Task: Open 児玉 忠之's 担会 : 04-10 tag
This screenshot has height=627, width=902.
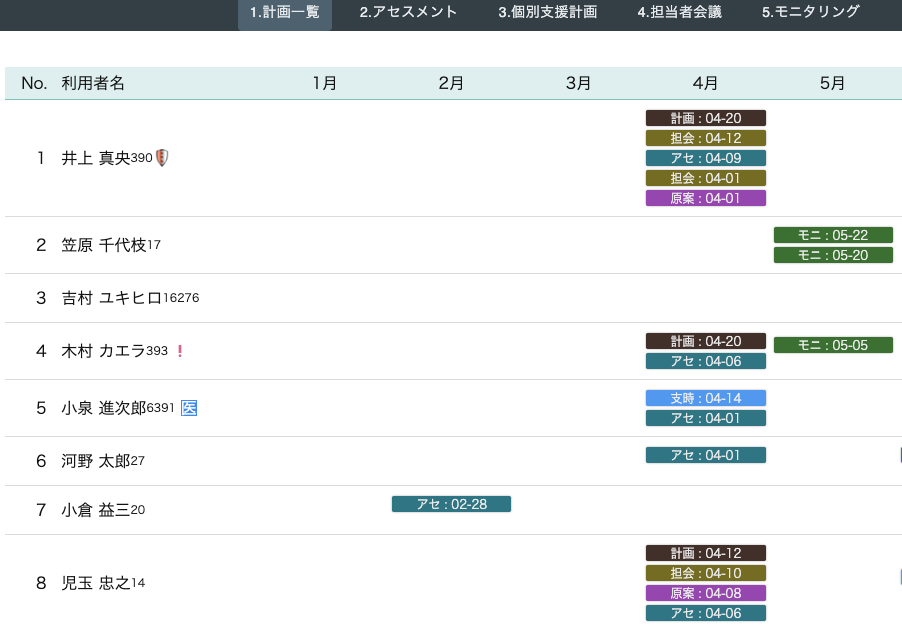Action: point(706,574)
